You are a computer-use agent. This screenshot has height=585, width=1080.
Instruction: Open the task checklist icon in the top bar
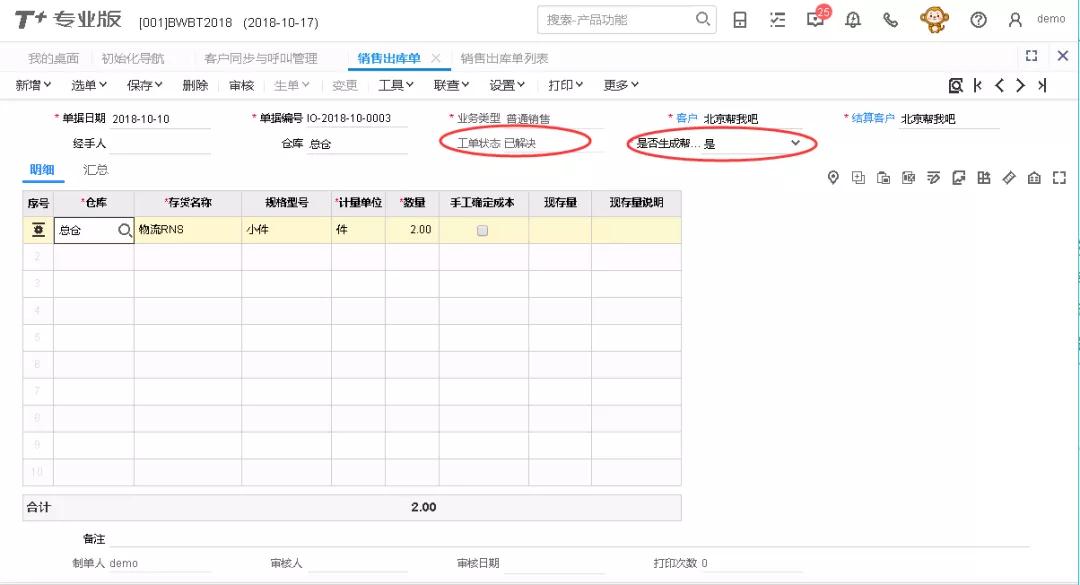pyautogui.click(x=777, y=20)
